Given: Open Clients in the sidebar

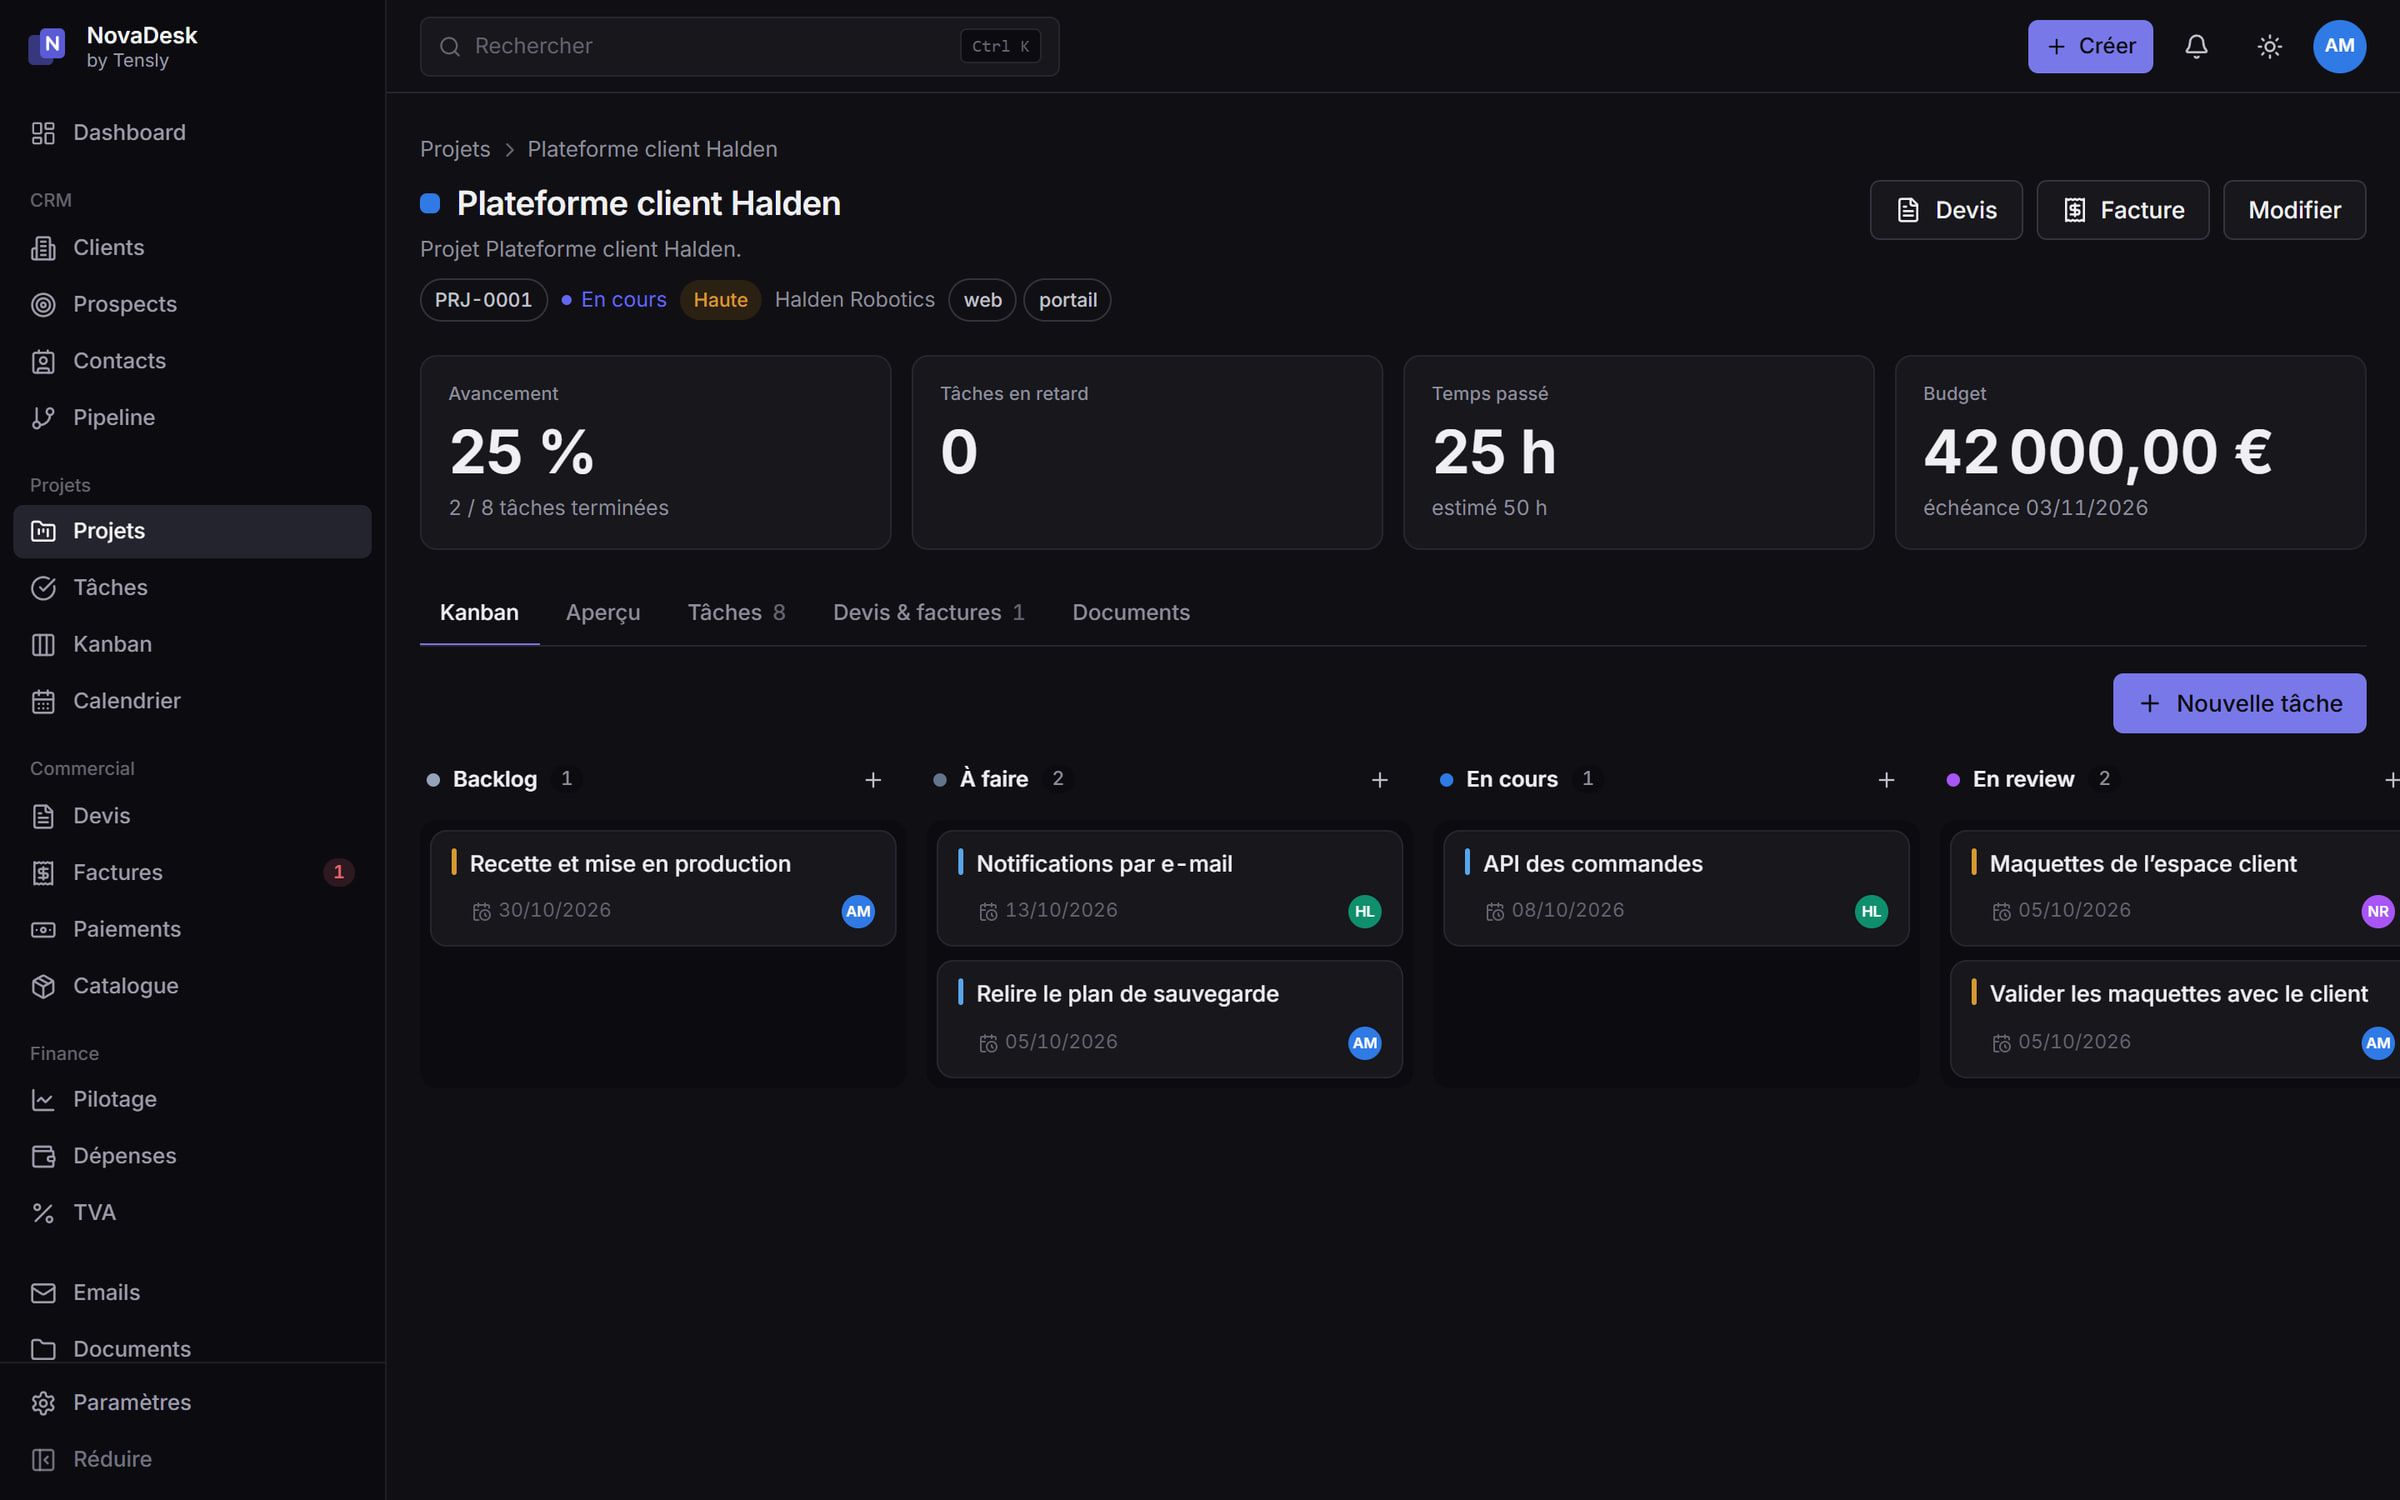Looking at the screenshot, I should tap(192, 247).
